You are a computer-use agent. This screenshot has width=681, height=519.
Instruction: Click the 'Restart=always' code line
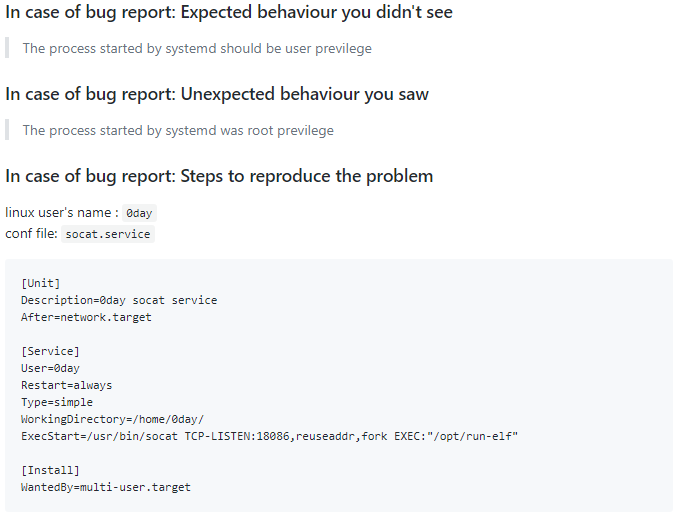point(66,385)
